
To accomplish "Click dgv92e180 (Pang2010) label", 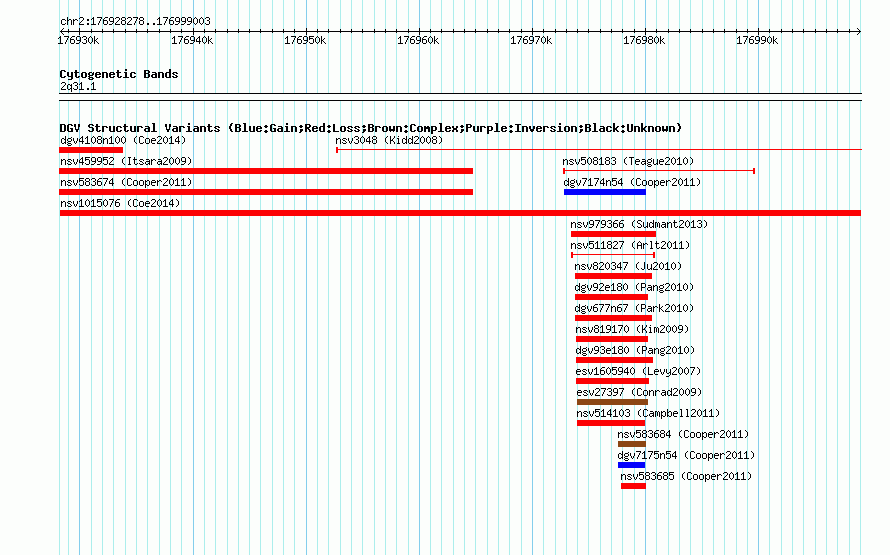I will click(x=634, y=287).
